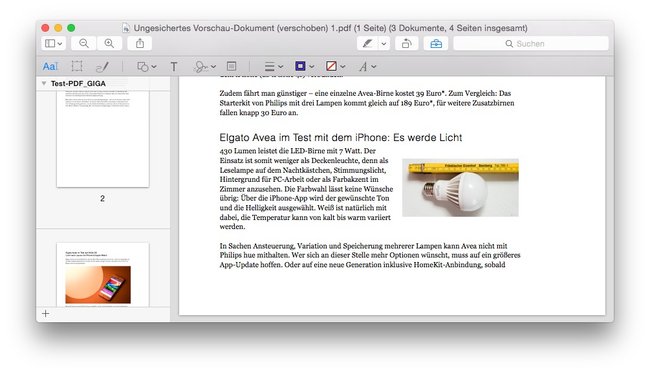Zoom in on the document

point(109,44)
